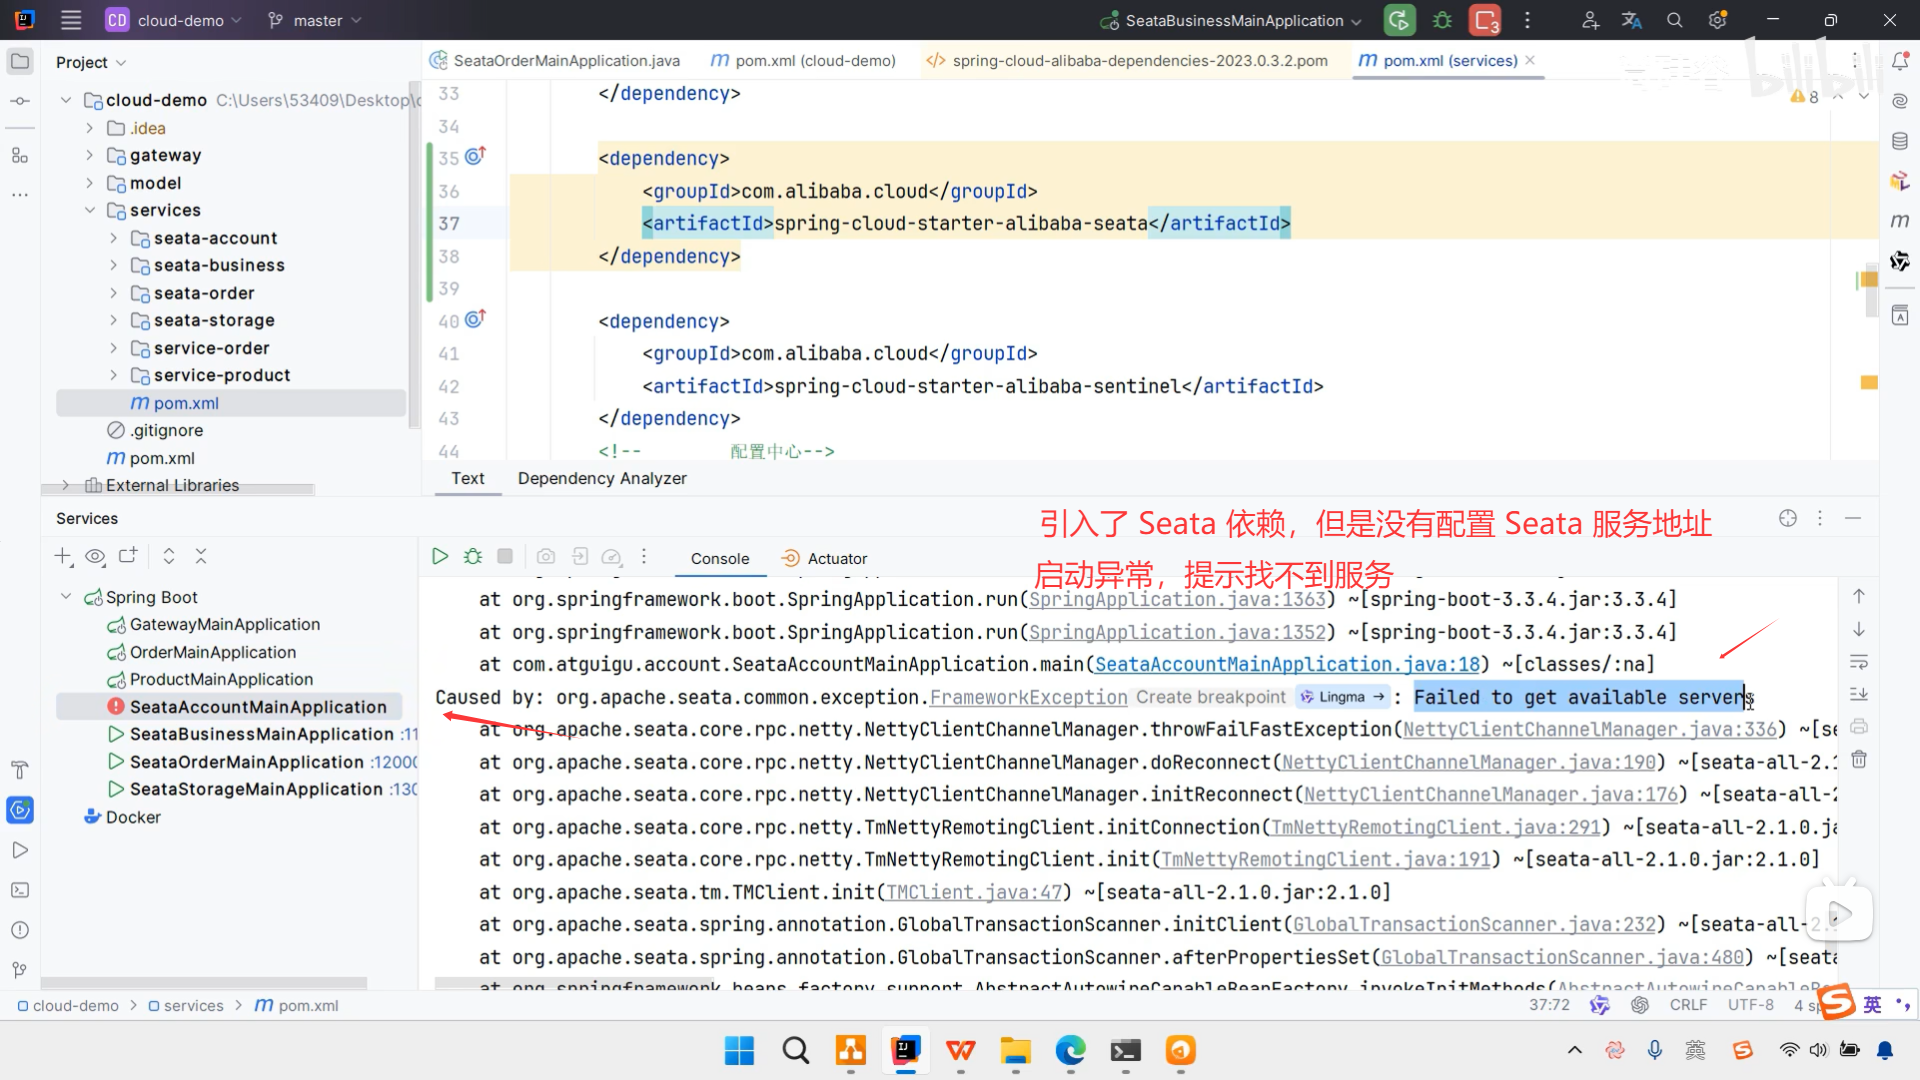
Task: Click Search Everywhere magnifier icon
Action: [x=1674, y=20]
